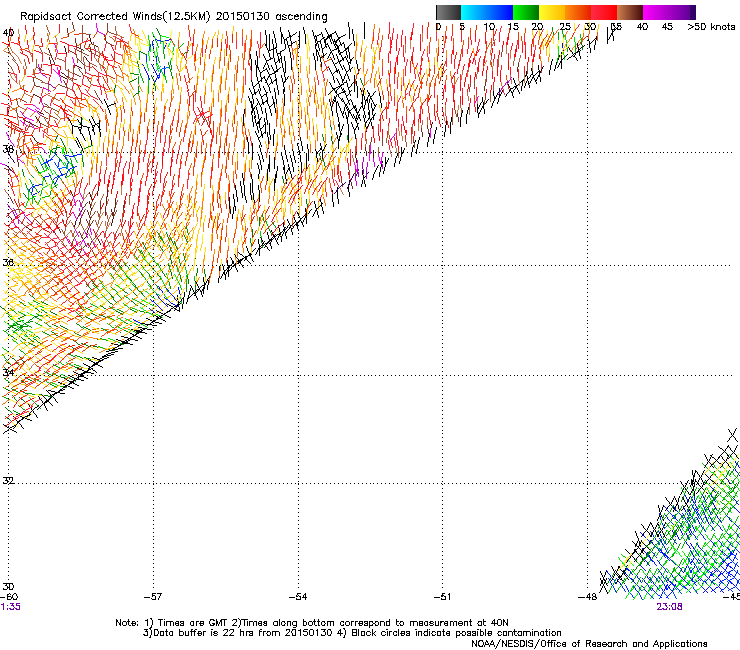Click the '>50 knots' legend label
Screen dimensions: 740x650
pos(711,27)
